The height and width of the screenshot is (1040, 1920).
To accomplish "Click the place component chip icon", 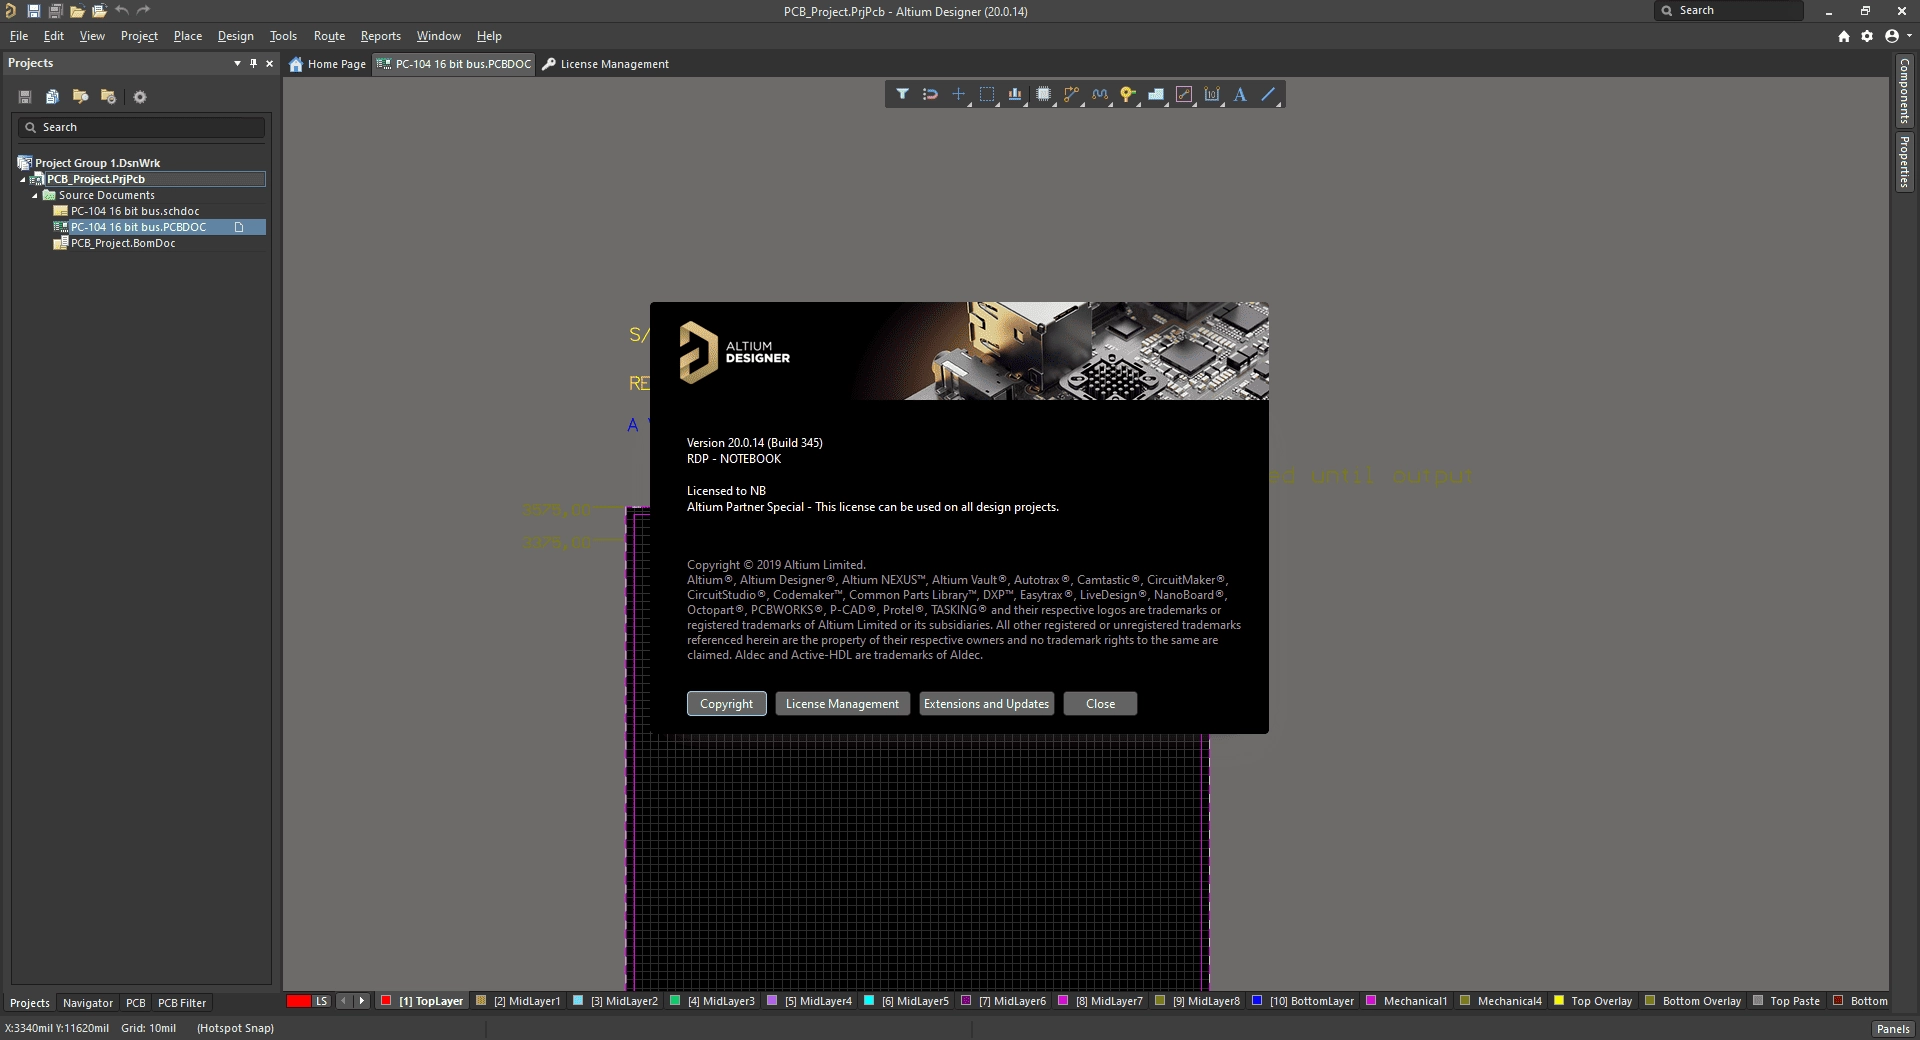I will tap(1043, 94).
